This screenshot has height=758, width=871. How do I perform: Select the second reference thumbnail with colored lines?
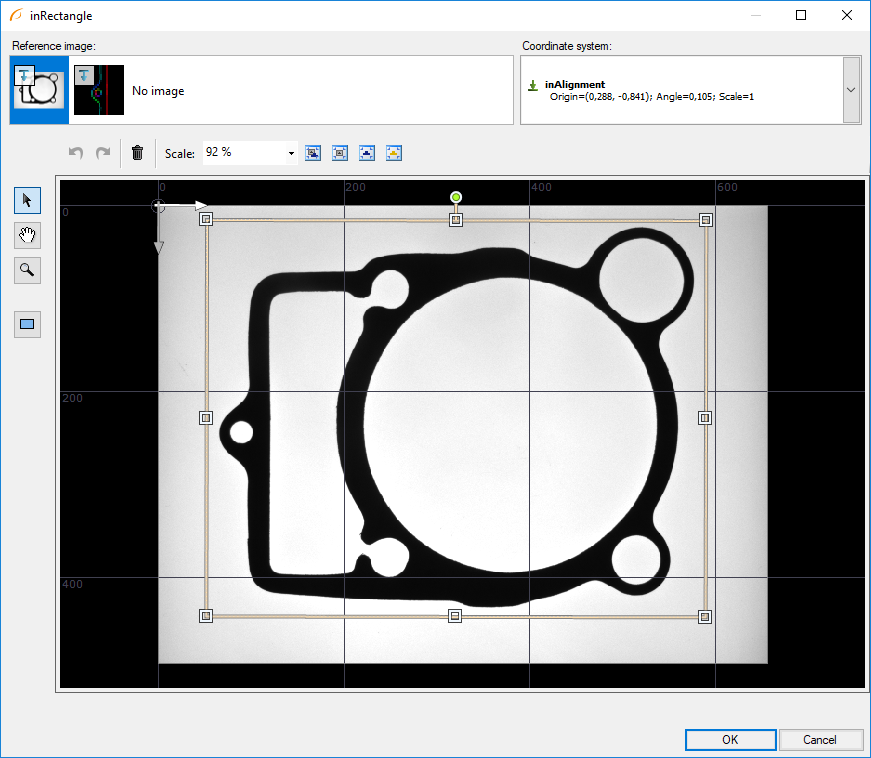(99, 90)
